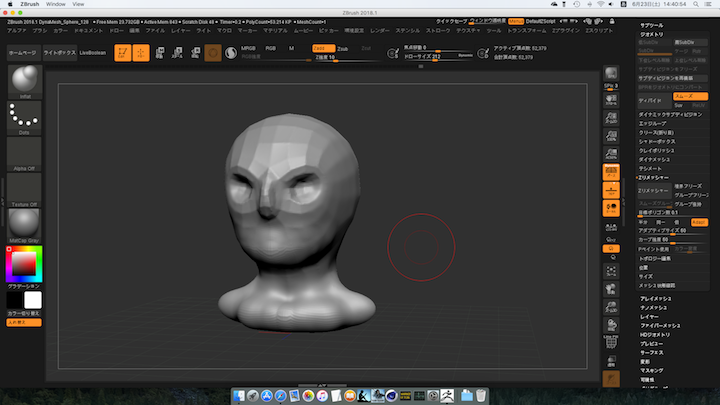
Task: Open the カラー Color menu
Action: point(61,31)
